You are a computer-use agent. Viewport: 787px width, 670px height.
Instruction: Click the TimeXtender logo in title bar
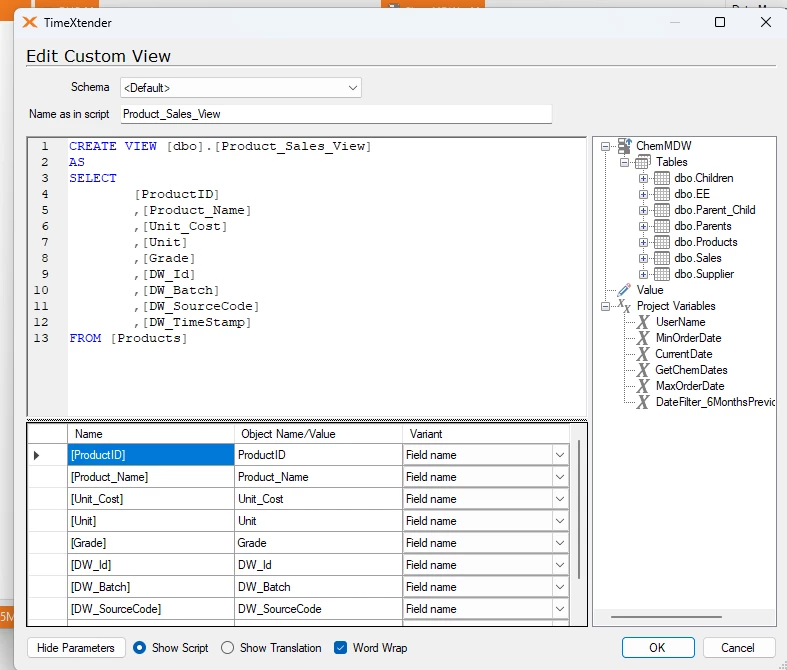[x=30, y=23]
